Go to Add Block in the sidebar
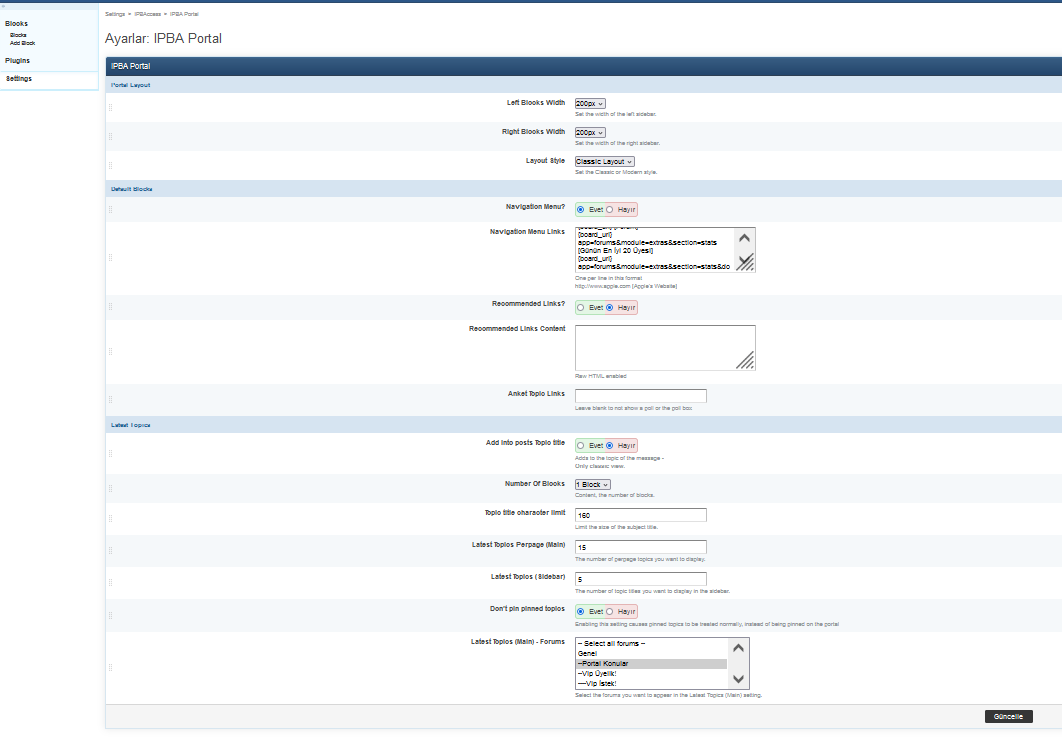This screenshot has width=1062, height=753. pyautogui.click(x=22, y=43)
